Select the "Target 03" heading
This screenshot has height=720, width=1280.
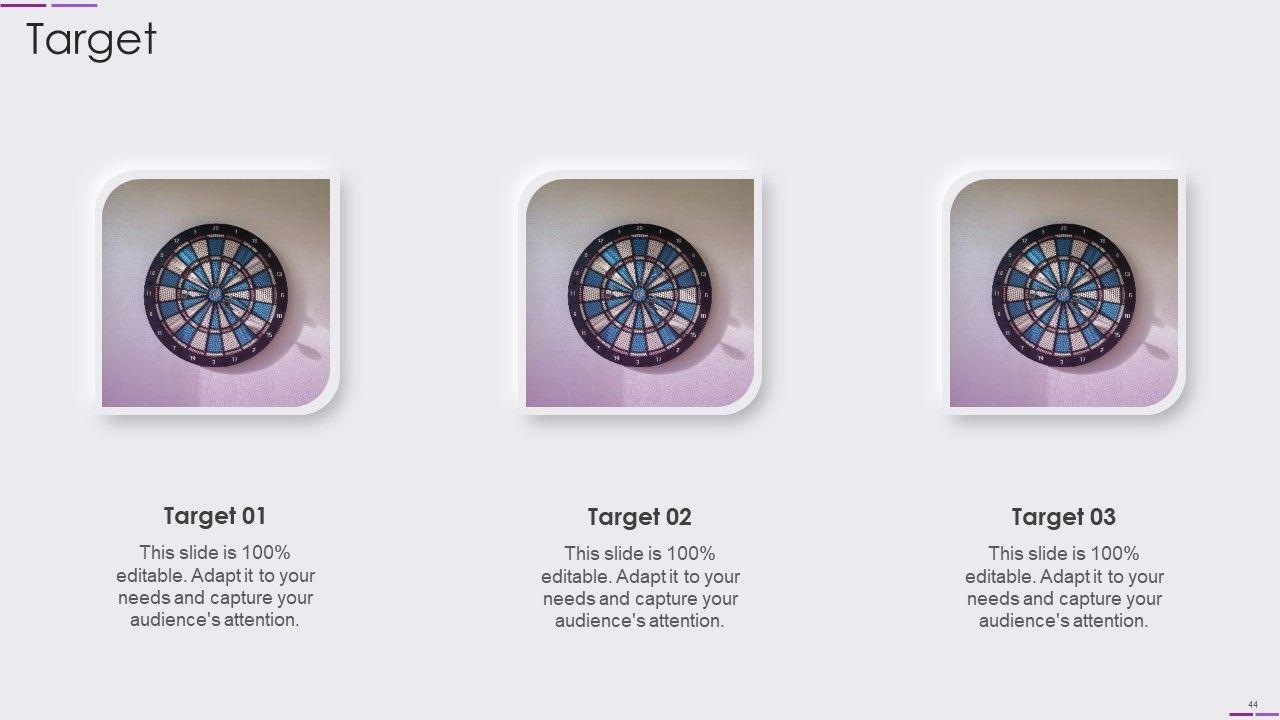tap(1064, 517)
